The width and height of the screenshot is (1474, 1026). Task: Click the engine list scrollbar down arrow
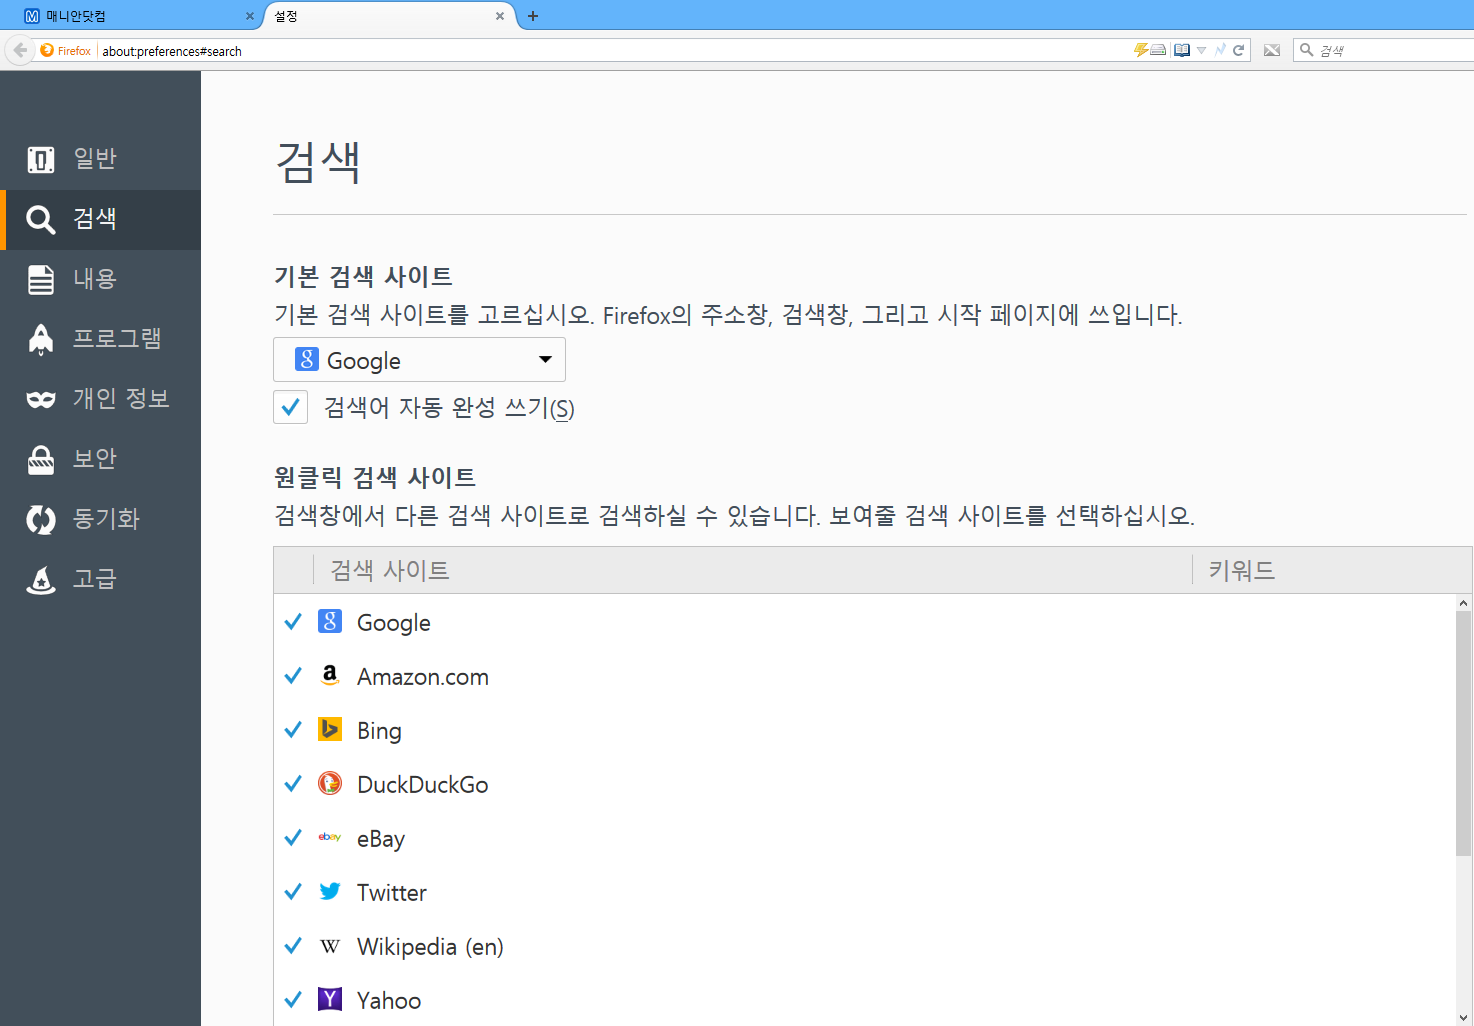pos(1463,1018)
